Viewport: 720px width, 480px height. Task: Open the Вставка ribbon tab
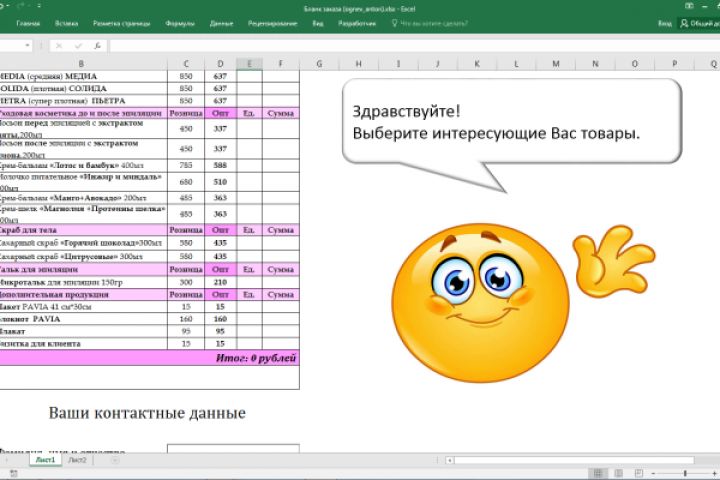(66, 23)
